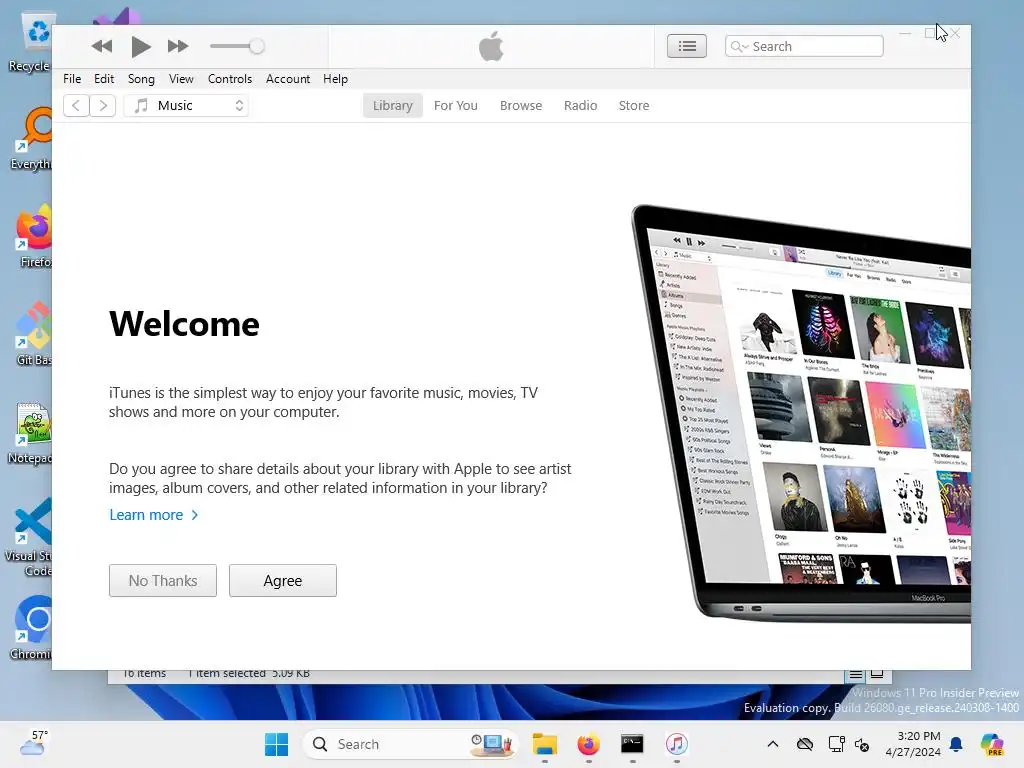Open the weather widget showing 57°
1024x768 pixels.
pos(33,744)
